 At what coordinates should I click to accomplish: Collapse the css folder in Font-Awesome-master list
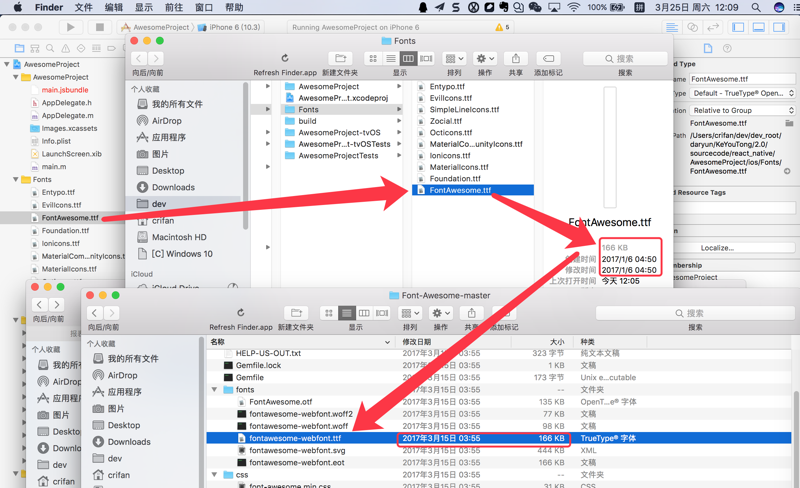214,474
